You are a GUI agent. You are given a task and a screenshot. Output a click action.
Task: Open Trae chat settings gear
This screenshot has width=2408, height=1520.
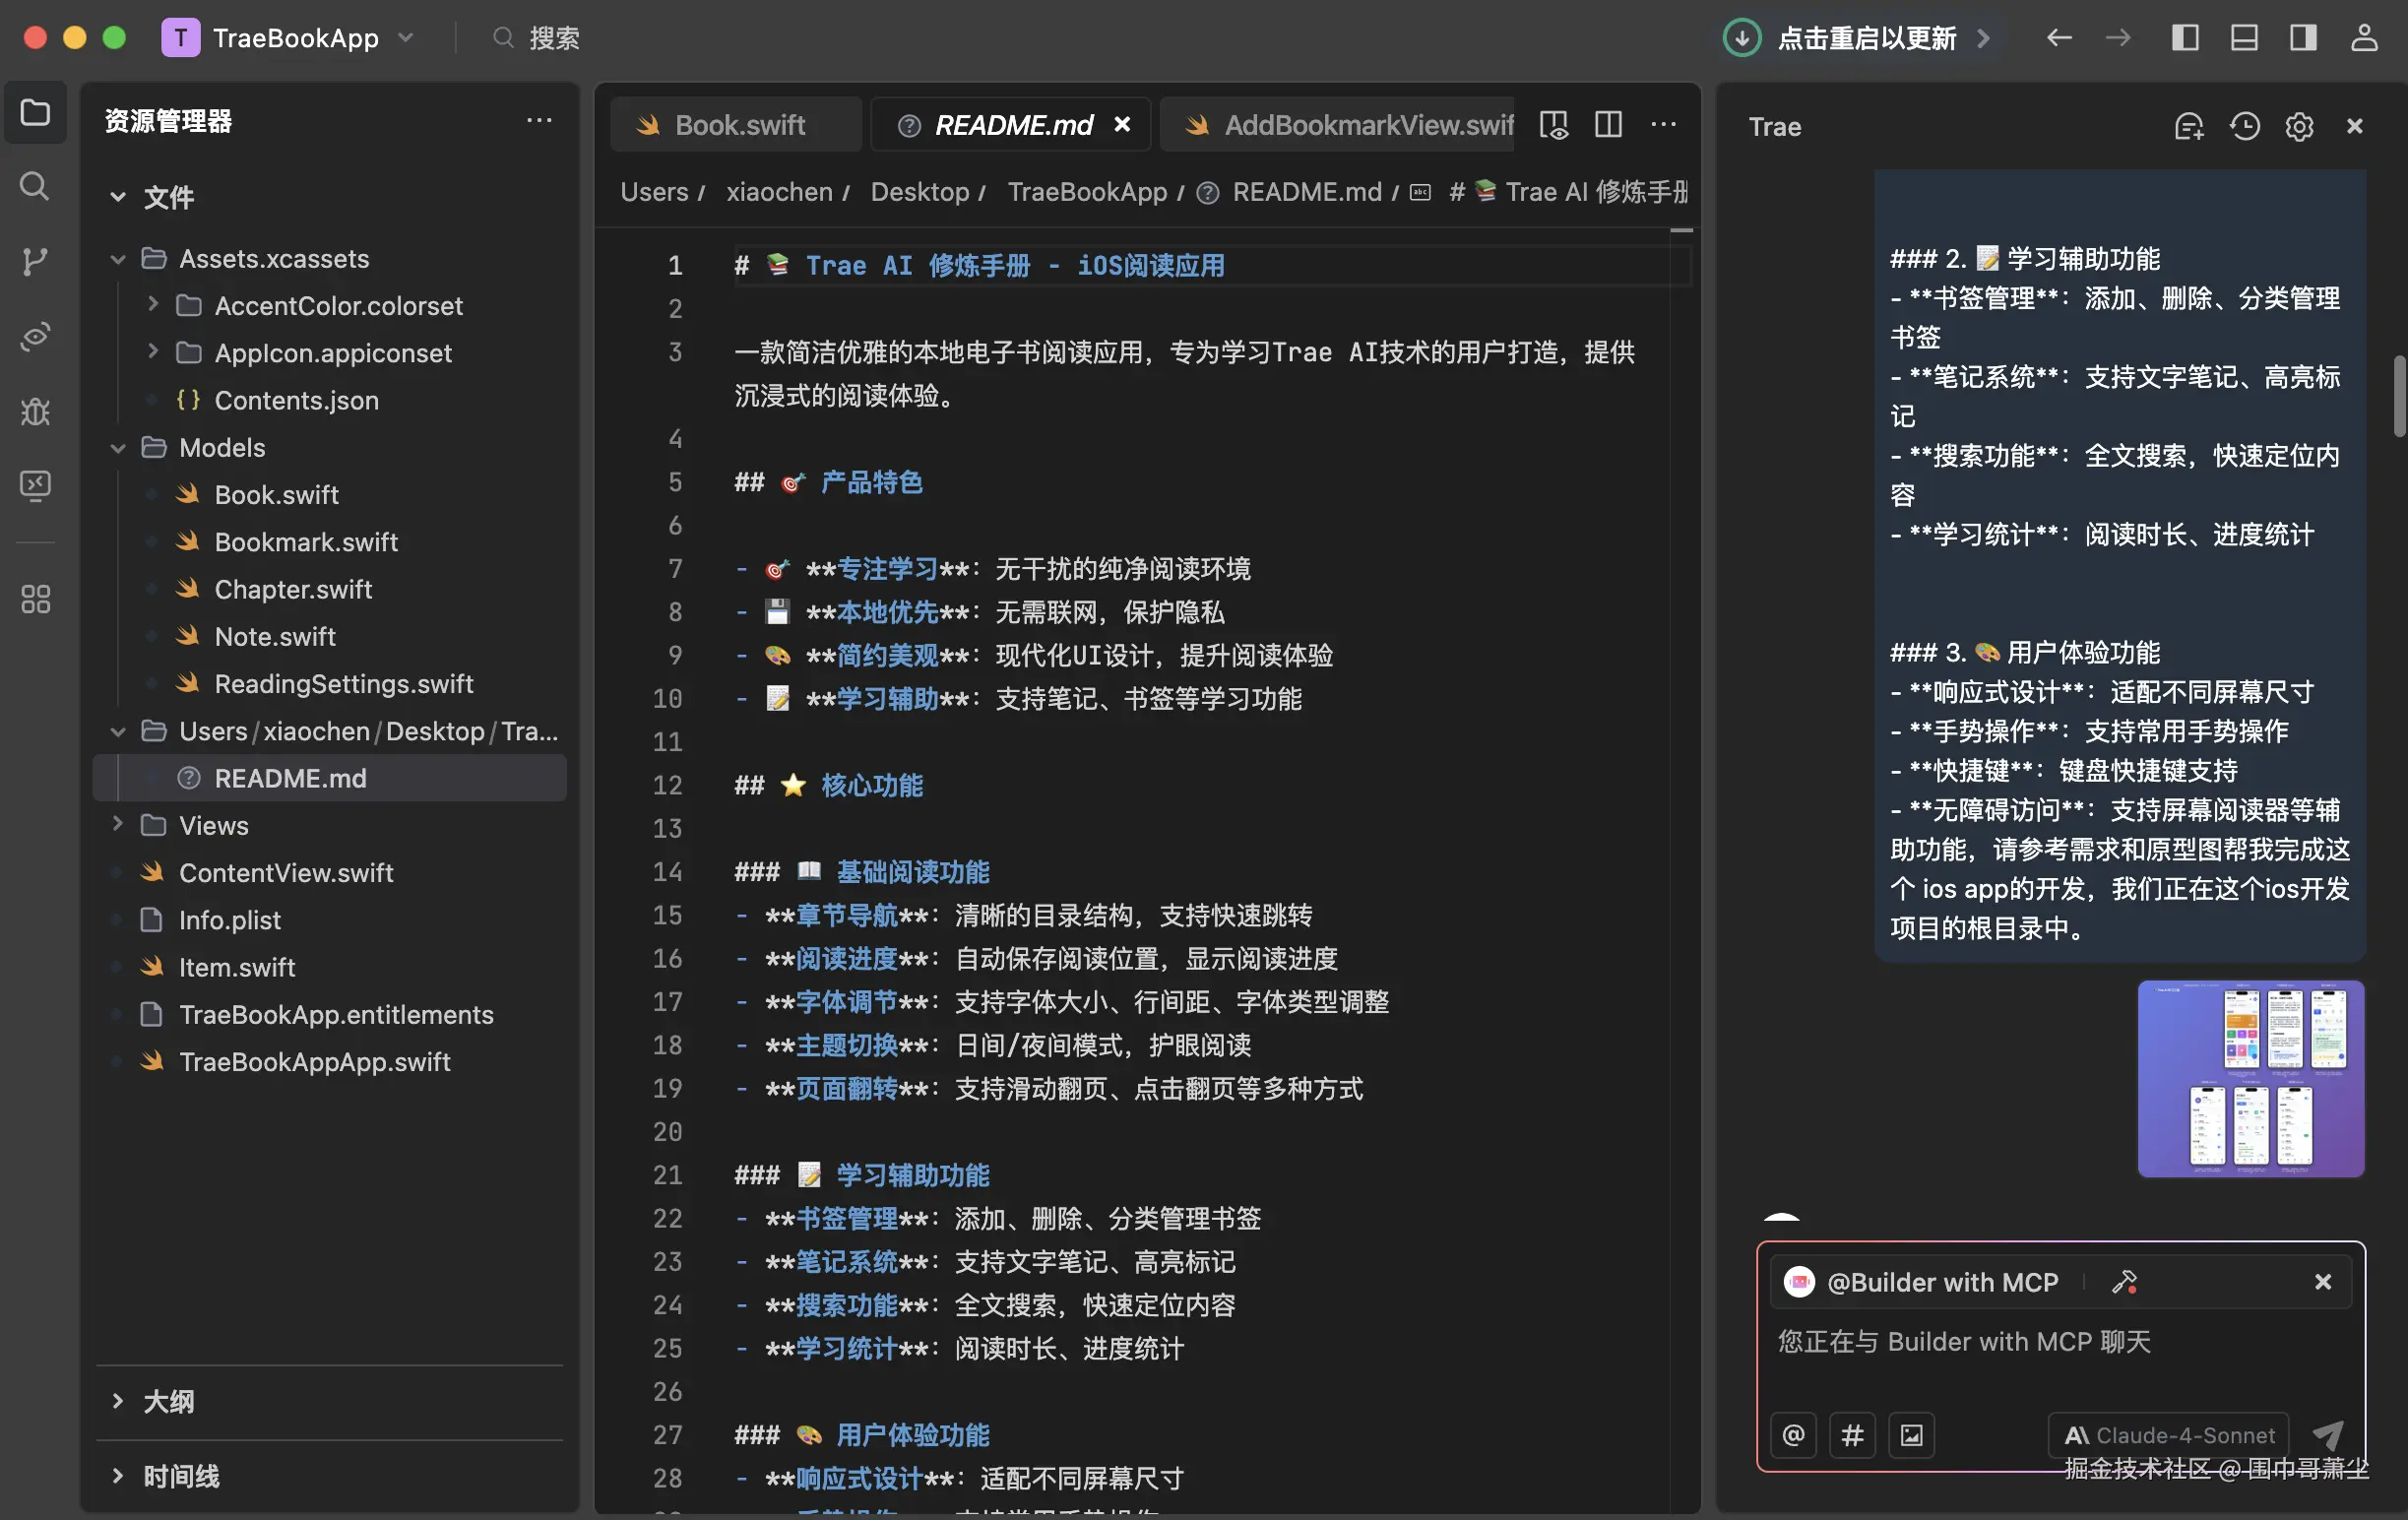coord(2299,127)
